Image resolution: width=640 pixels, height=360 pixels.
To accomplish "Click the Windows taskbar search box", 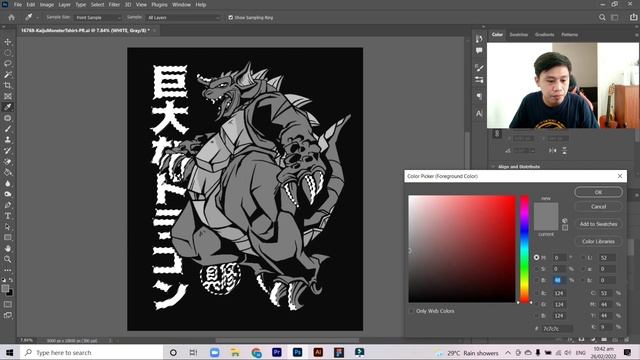I will (92, 353).
